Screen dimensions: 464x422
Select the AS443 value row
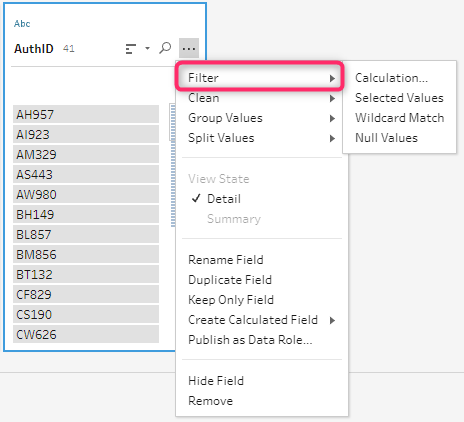(x=86, y=174)
